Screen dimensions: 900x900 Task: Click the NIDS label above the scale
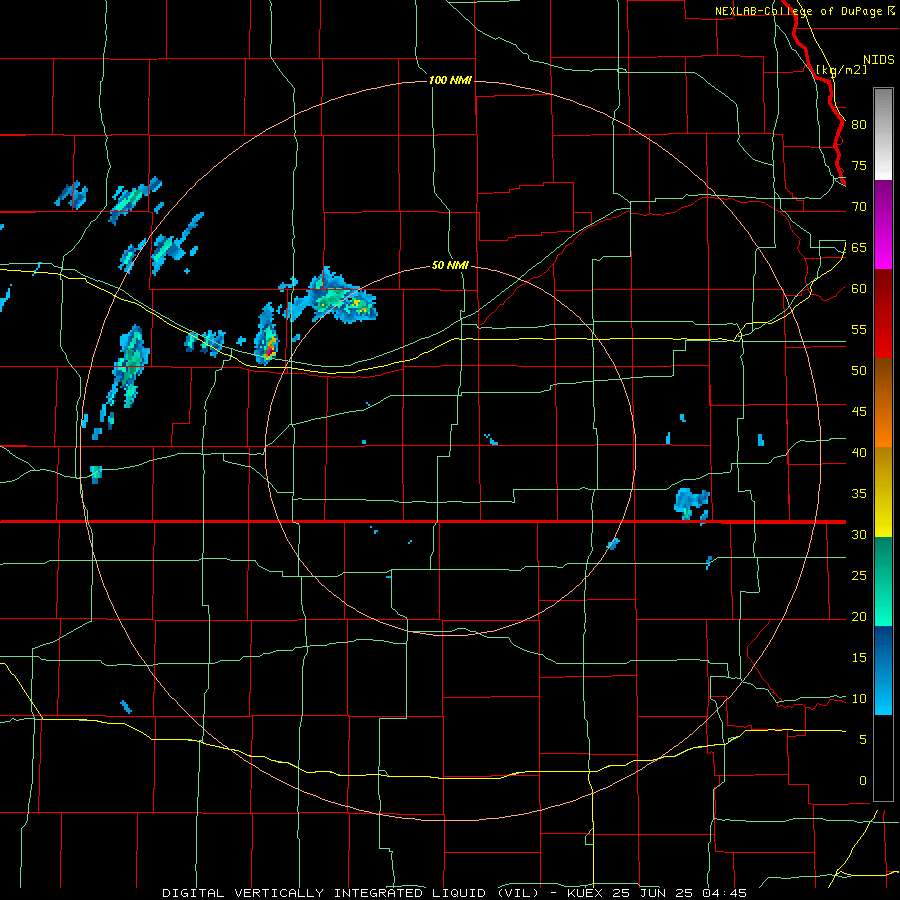(x=879, y=60)
